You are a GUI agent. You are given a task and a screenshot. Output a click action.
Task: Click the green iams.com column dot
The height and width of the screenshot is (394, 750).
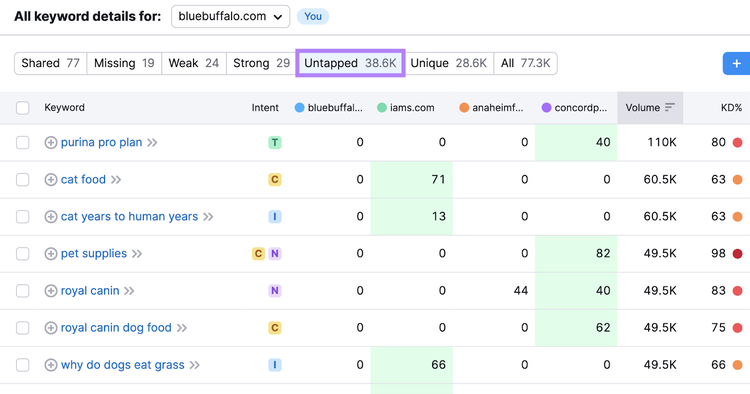[382, 108]
